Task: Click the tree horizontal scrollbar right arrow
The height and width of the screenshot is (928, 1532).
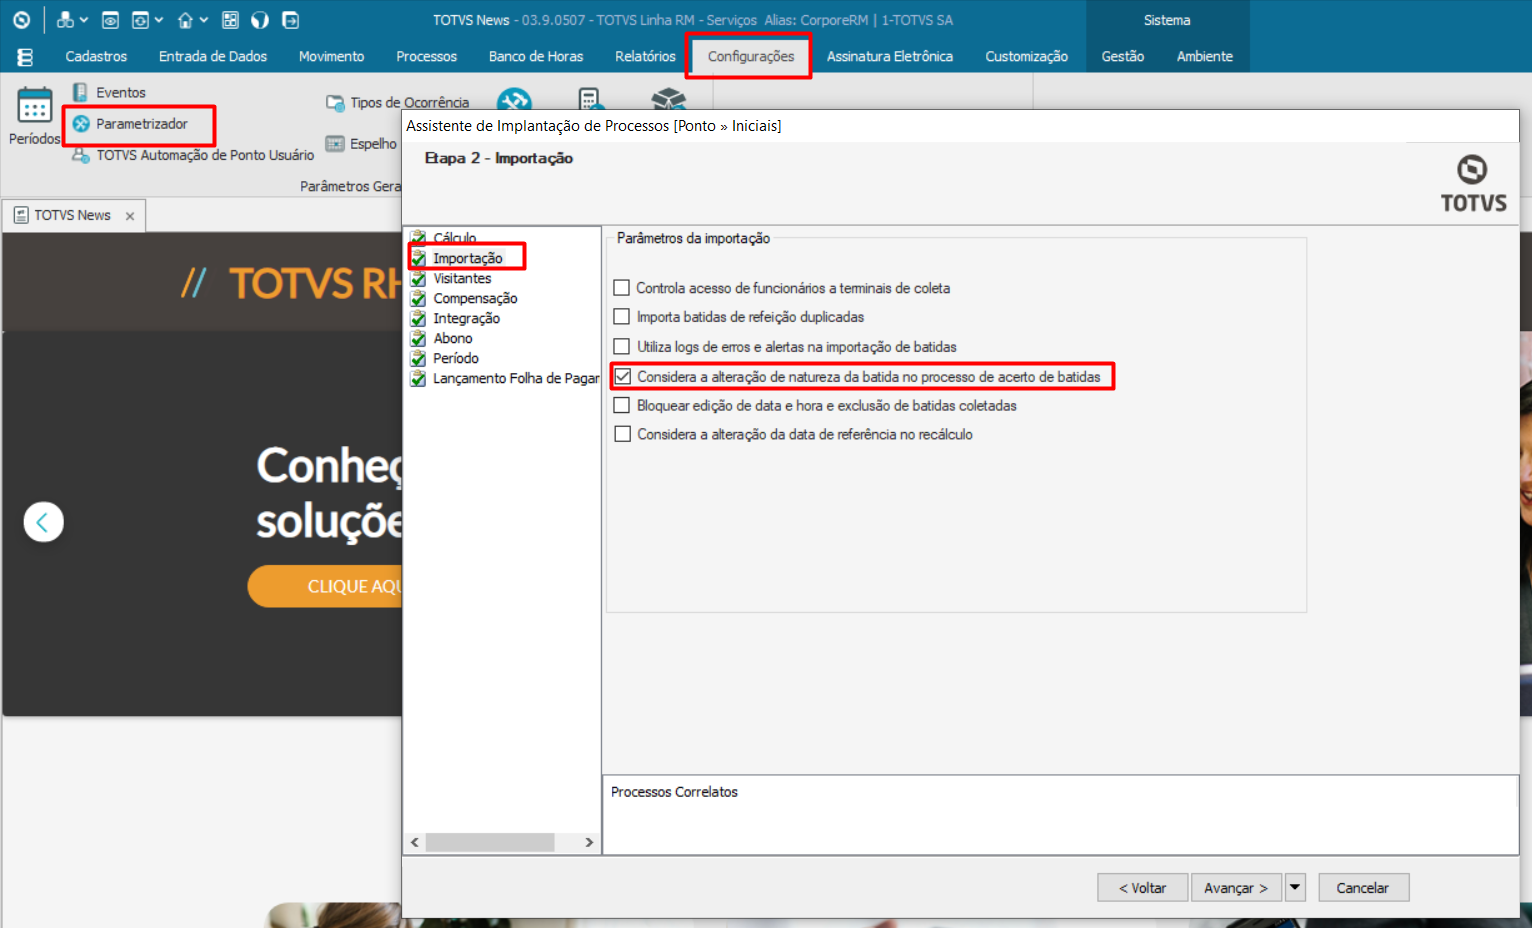Action: click(589, 842)
